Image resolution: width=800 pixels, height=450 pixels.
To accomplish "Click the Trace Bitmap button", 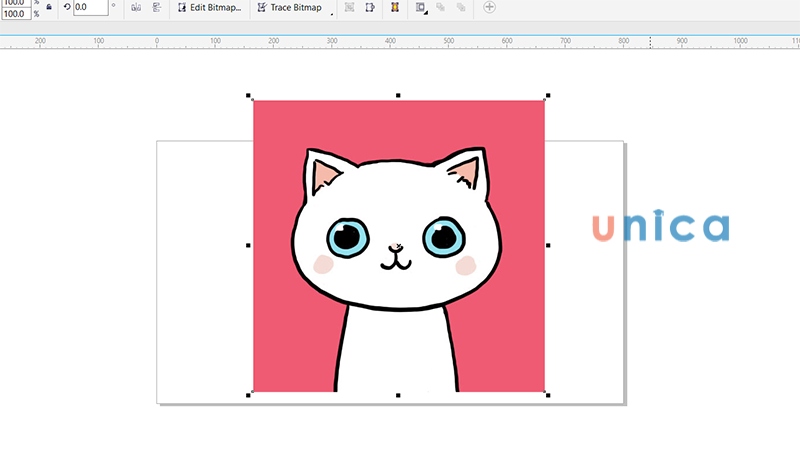I will click(289, 7).
